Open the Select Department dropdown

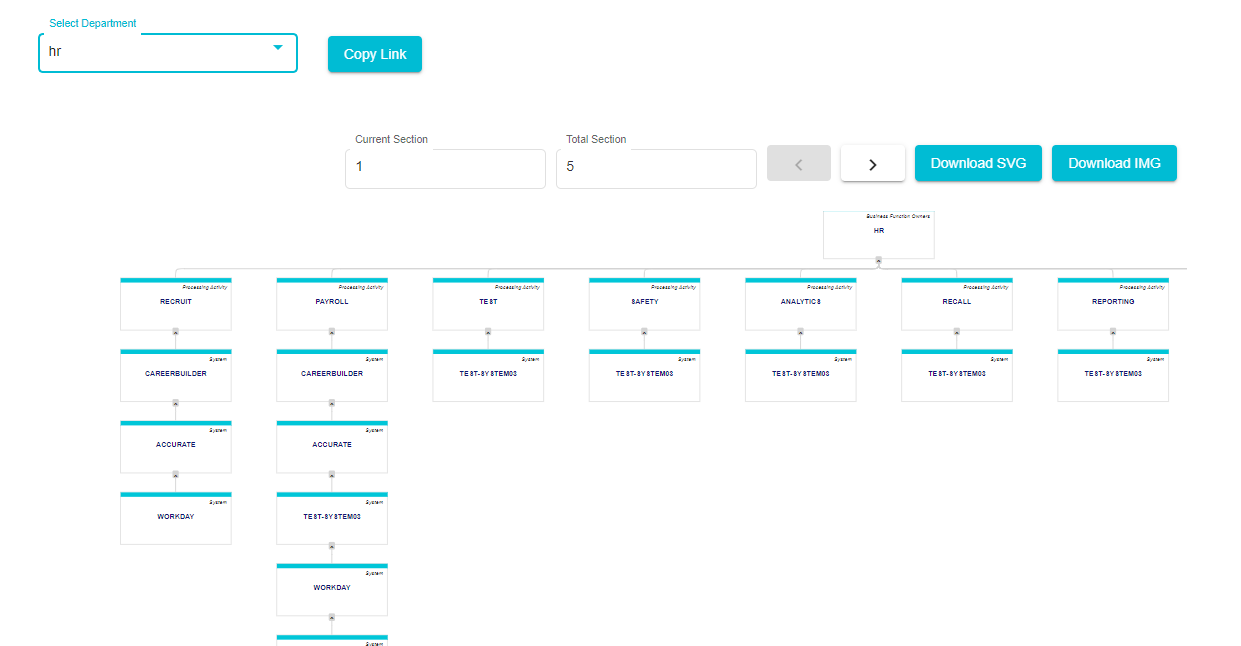(x=168, y=53)
